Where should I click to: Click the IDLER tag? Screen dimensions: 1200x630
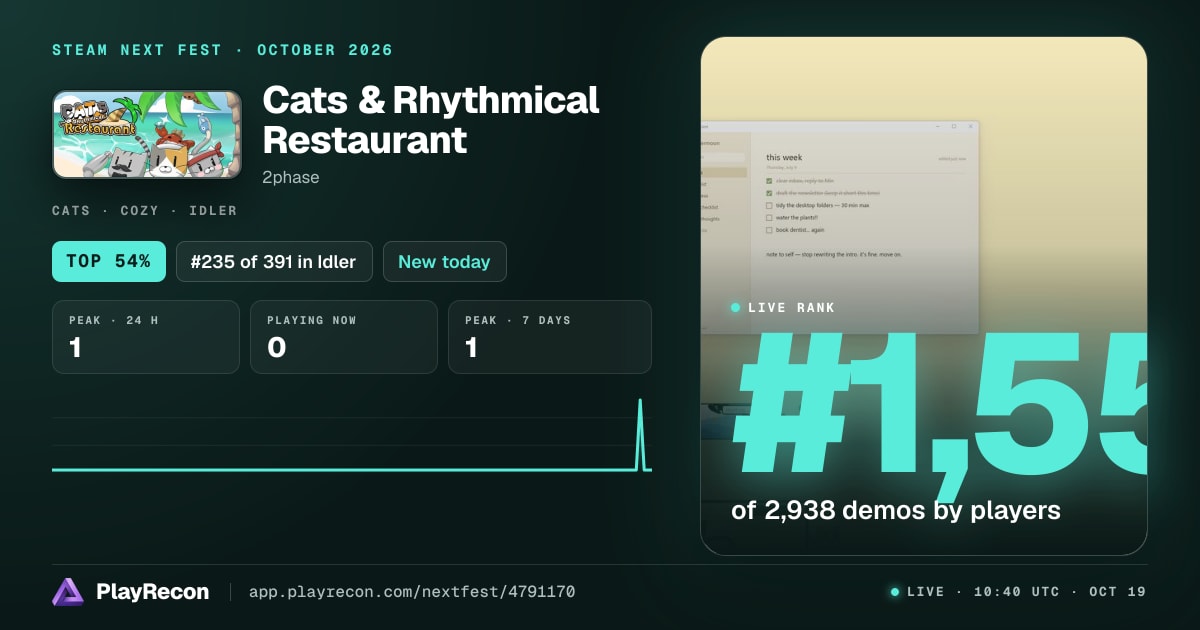click(x=213, y=211)
